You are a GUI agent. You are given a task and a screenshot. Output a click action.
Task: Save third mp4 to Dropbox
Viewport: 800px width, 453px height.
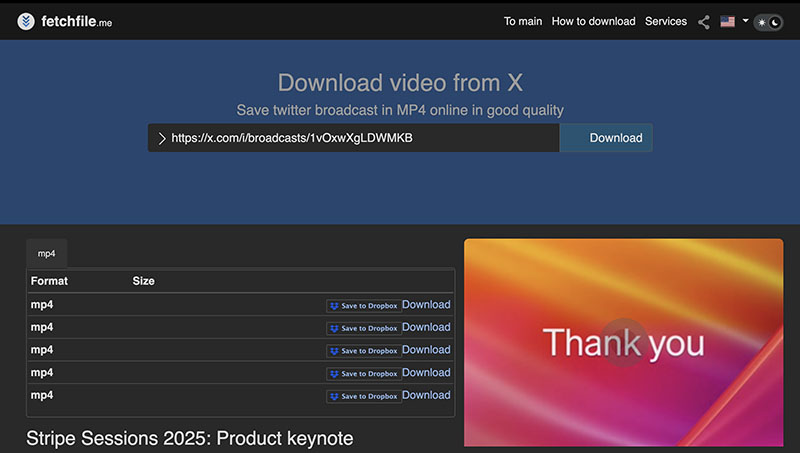pyautogui.click(x=364, y=351)
